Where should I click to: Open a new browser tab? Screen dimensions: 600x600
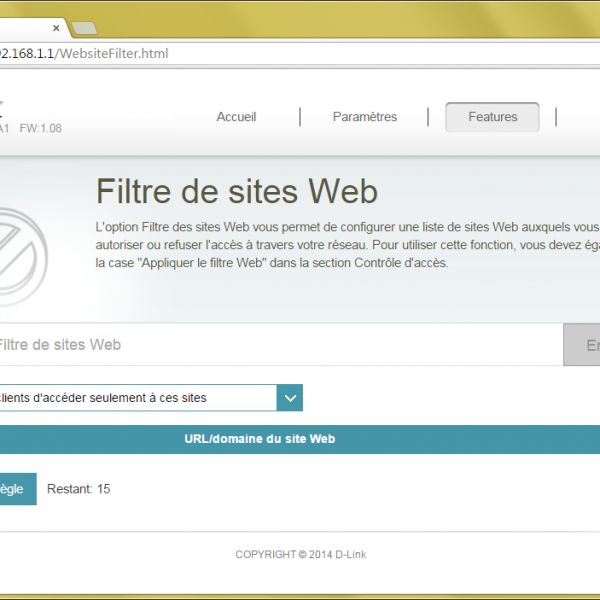click(84, 27)
